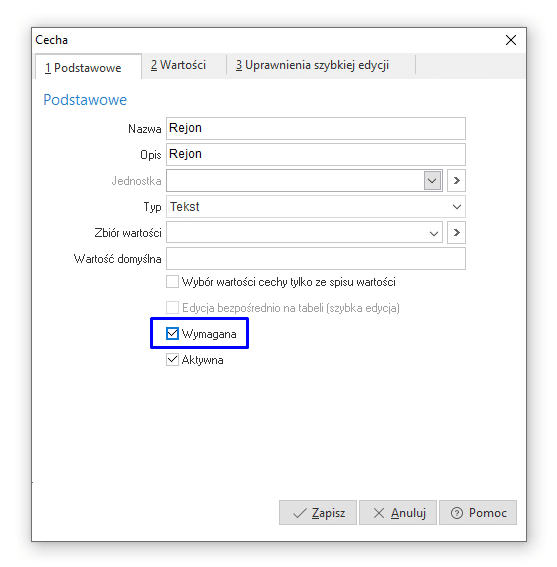Open the arrow button next to Jednostka
557x567 pixels.
(x=456, y=180)
